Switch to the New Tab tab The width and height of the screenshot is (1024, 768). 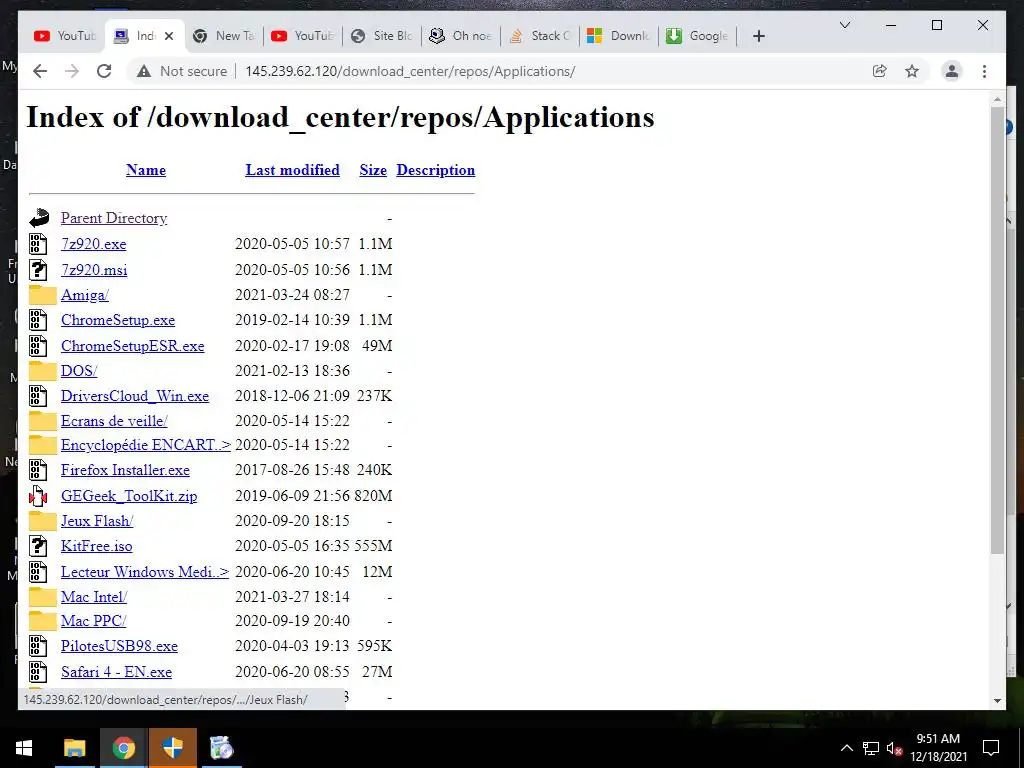[223, 36]
